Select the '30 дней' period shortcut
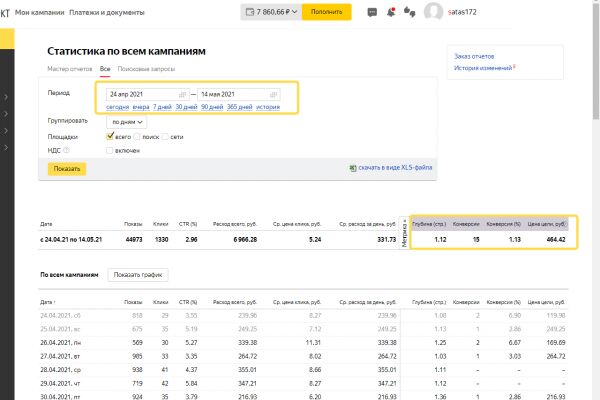 (x=186, y=107)
